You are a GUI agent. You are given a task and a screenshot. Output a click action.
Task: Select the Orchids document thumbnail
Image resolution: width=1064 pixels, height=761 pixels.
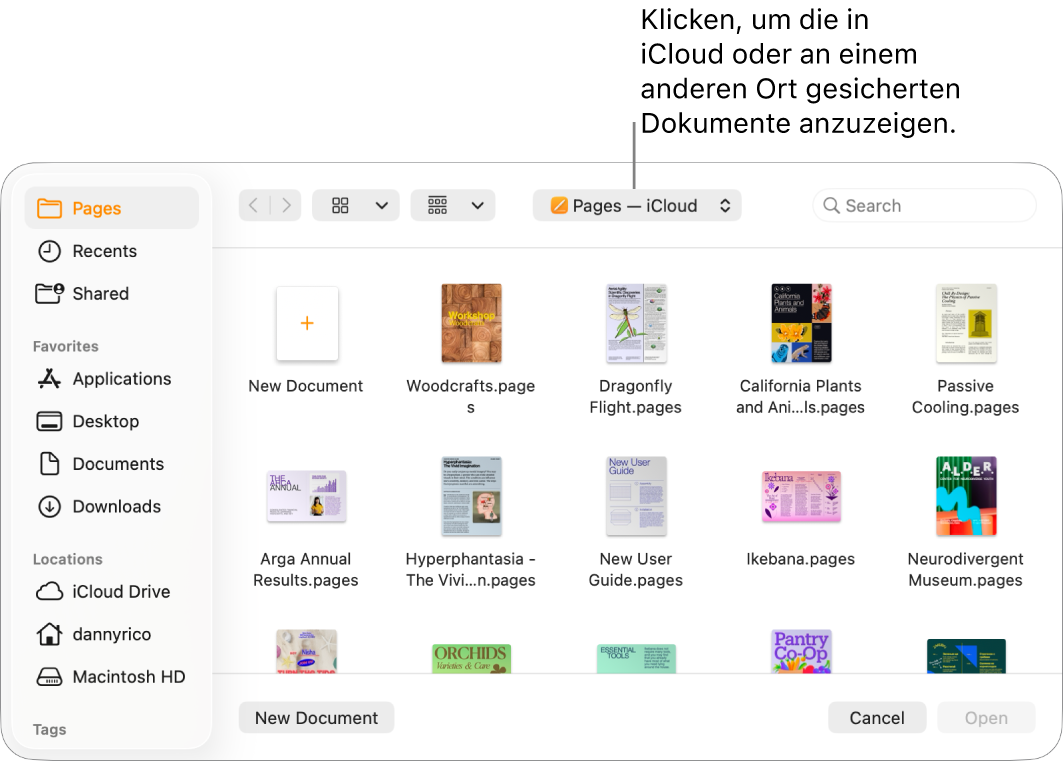pos(472,658)
